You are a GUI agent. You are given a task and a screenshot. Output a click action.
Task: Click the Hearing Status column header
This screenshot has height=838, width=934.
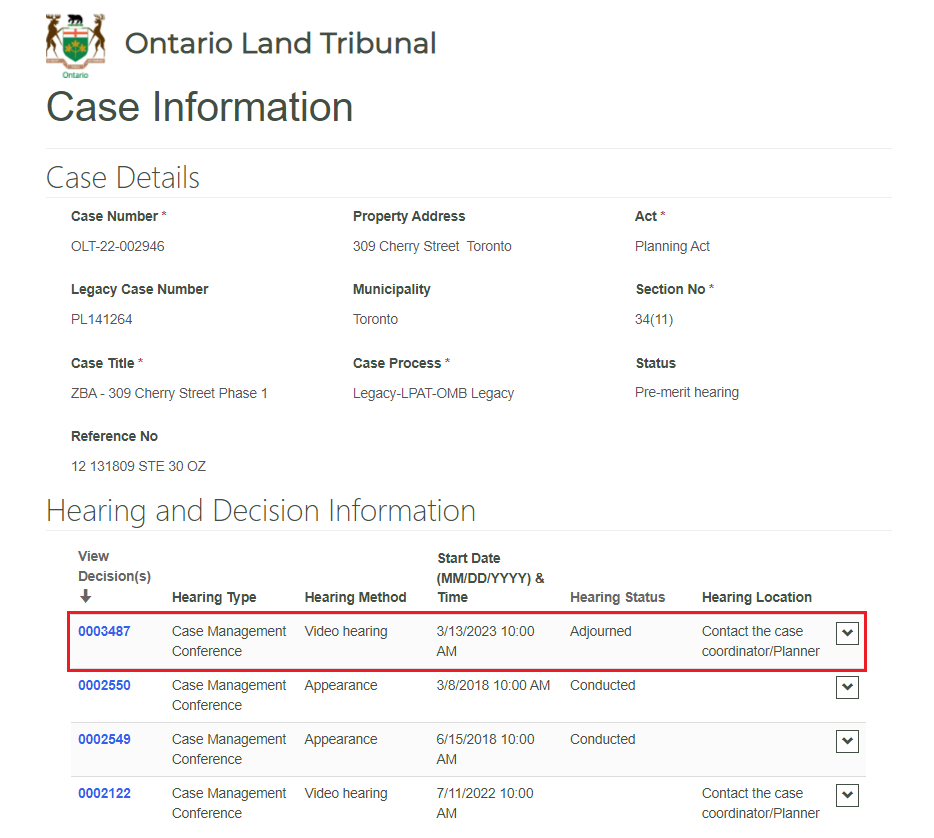point(617,597)
